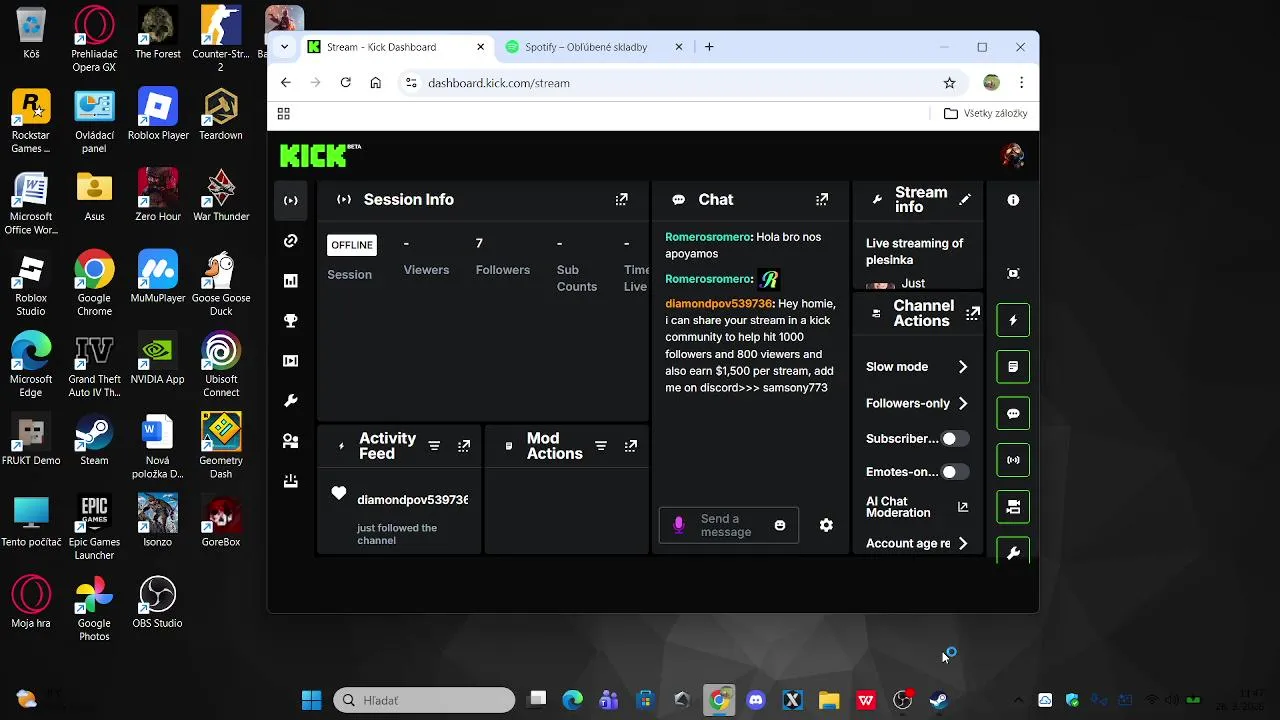Screen dimensions: 1280x720
Task: Select the Epic Games Launcher desktop icon
Action: click(94, 527)
